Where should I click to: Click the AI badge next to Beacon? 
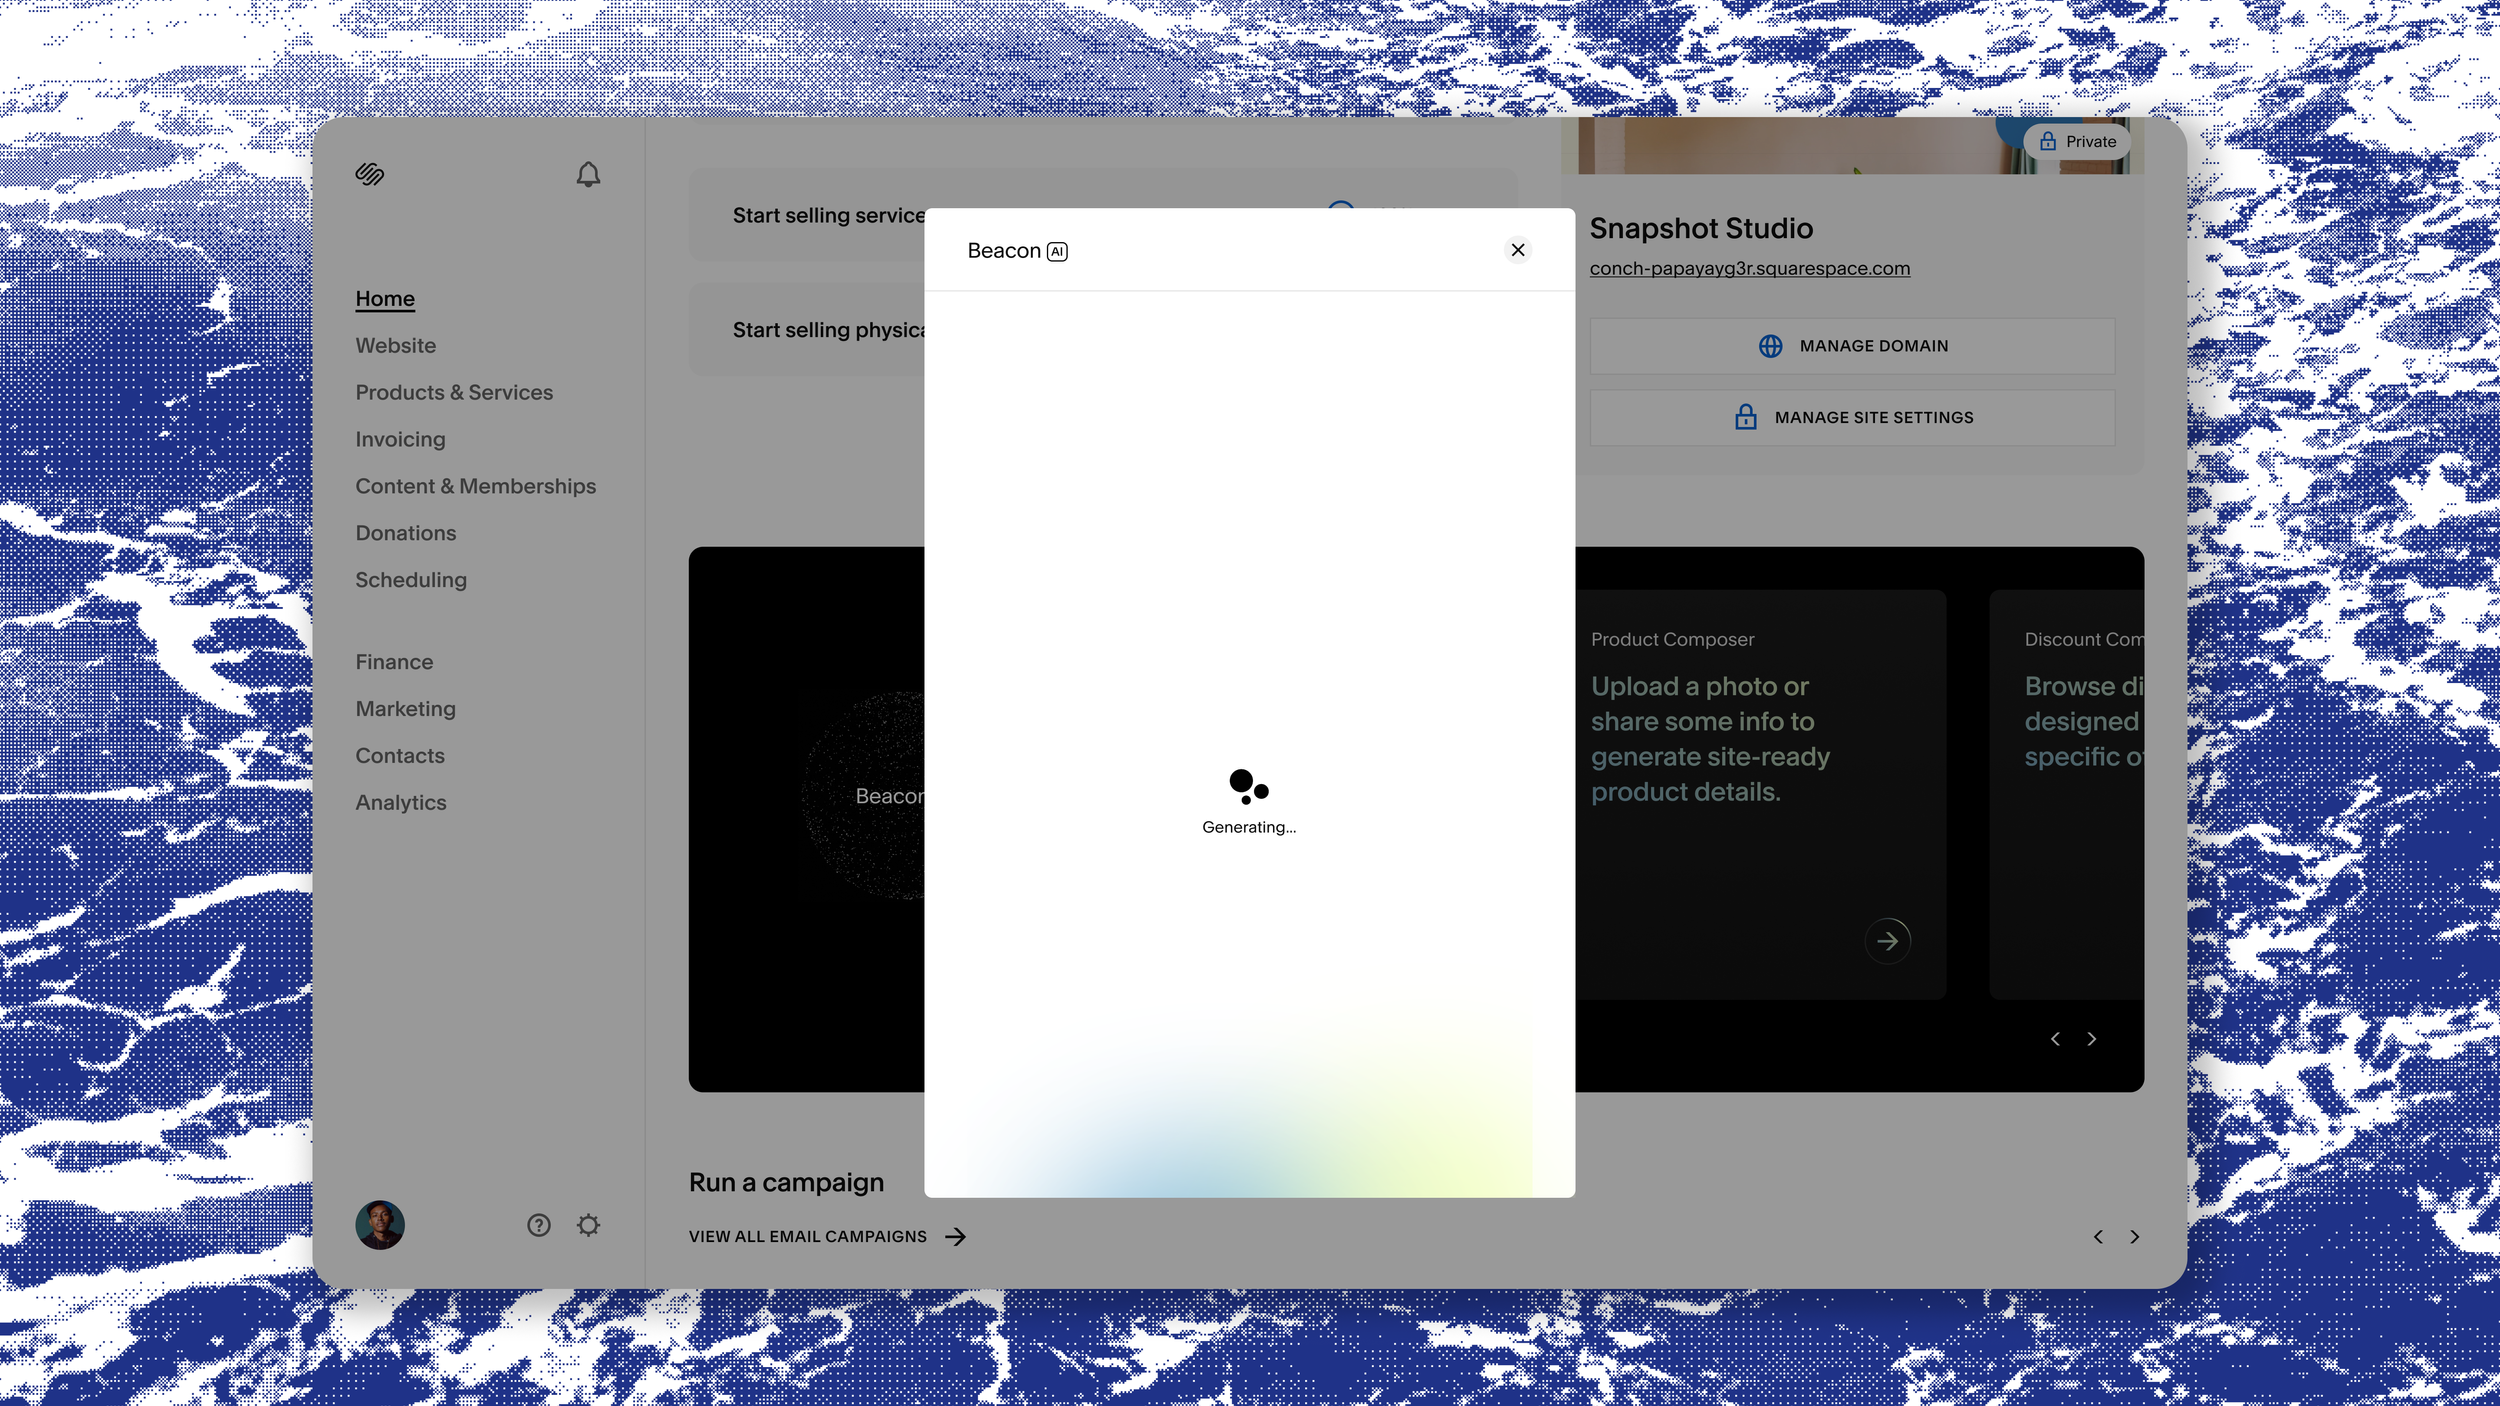point(1057,252)
